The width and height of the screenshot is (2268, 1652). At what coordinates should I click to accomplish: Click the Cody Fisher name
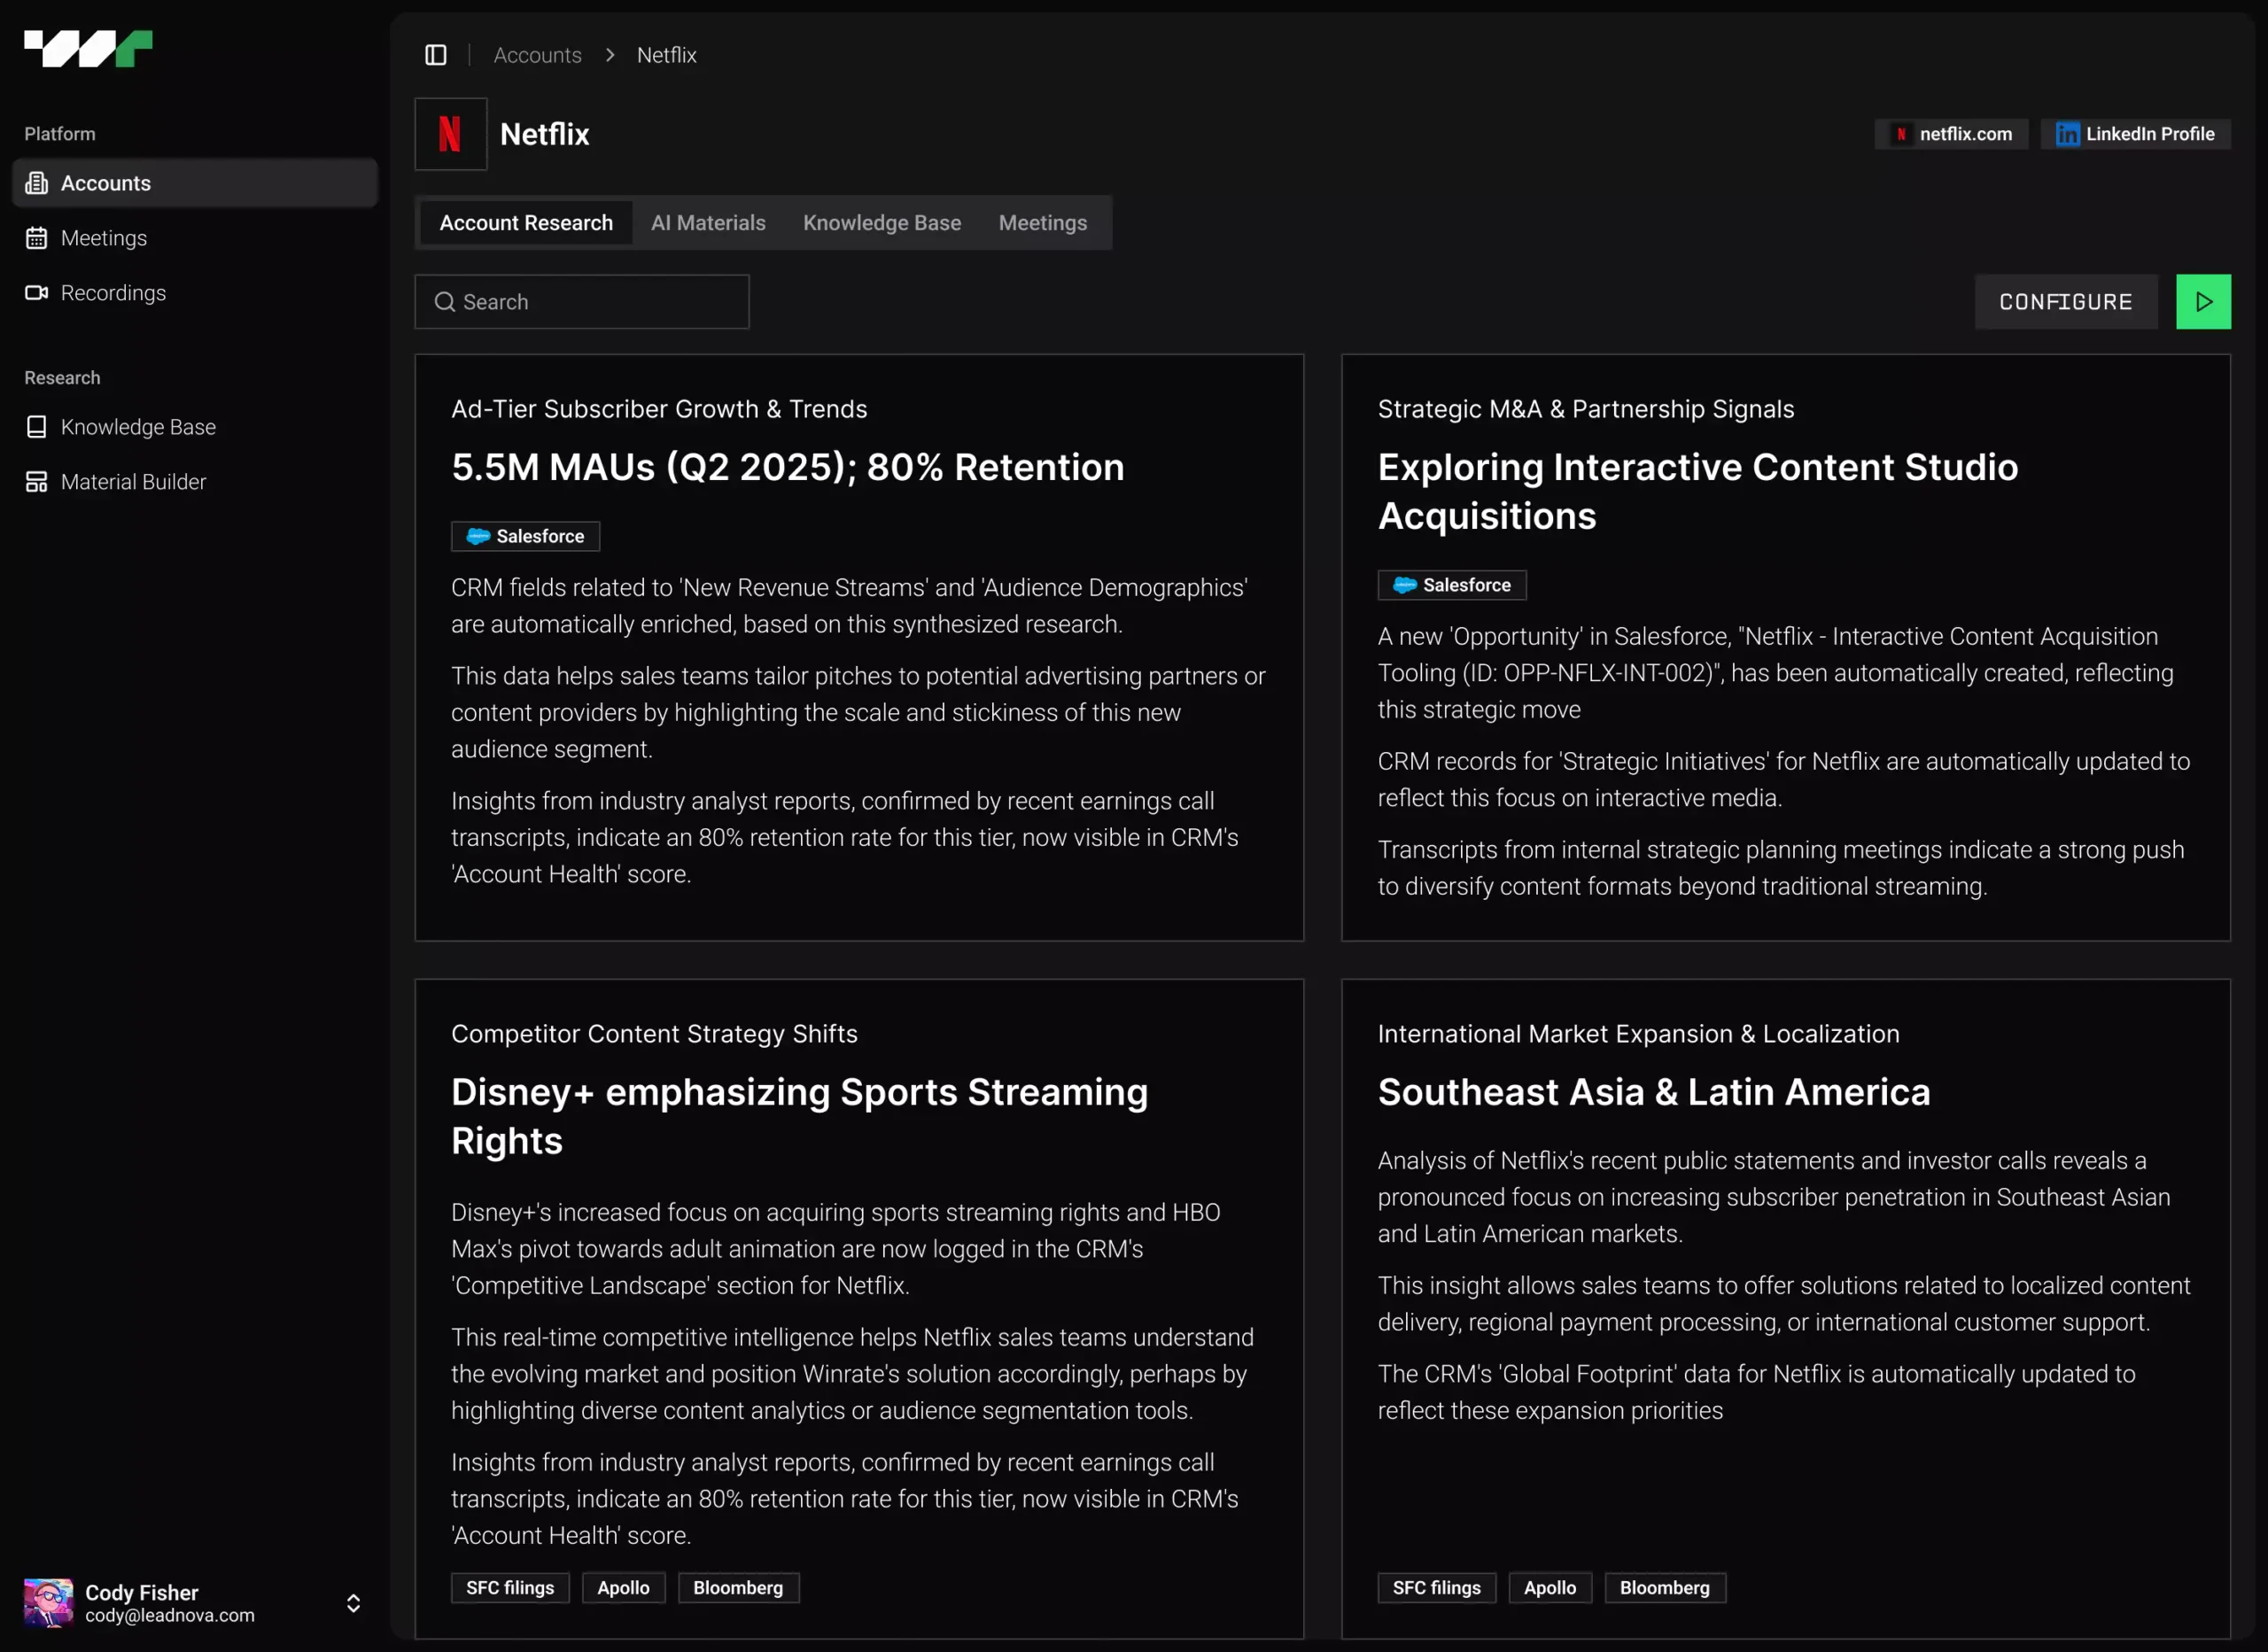[142, 1592]
